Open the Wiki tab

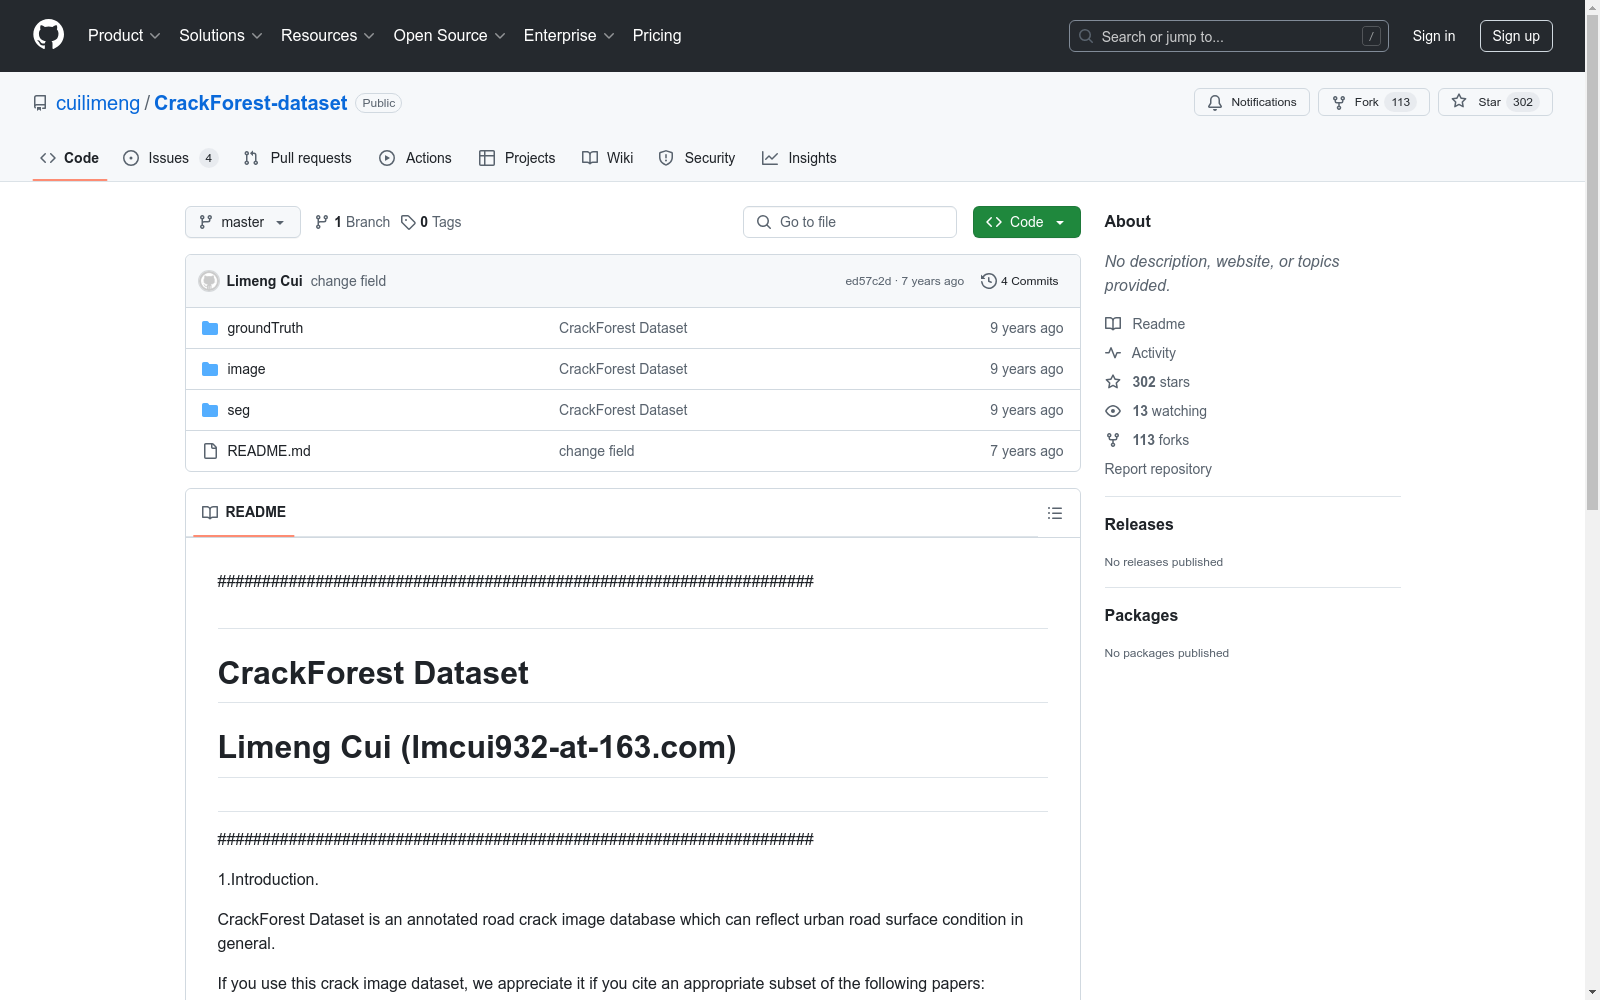point(607,158)
